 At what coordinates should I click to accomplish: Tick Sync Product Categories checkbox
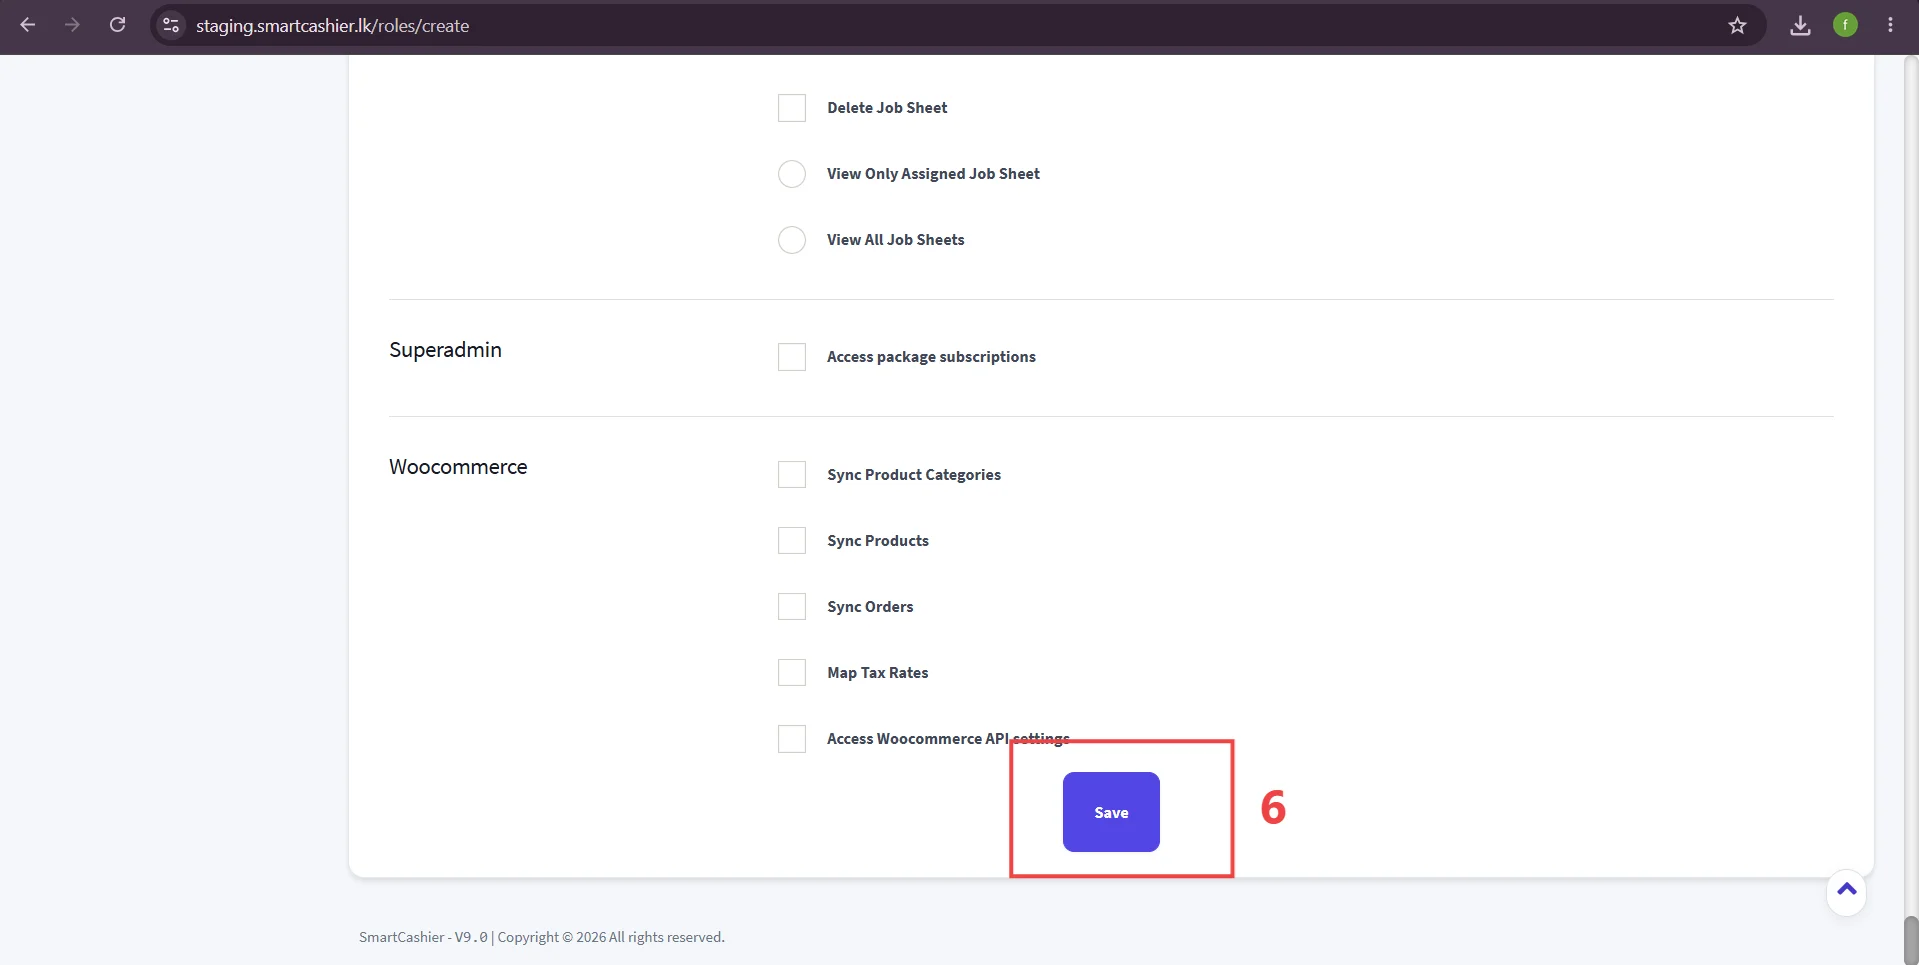tap(792, 474)
